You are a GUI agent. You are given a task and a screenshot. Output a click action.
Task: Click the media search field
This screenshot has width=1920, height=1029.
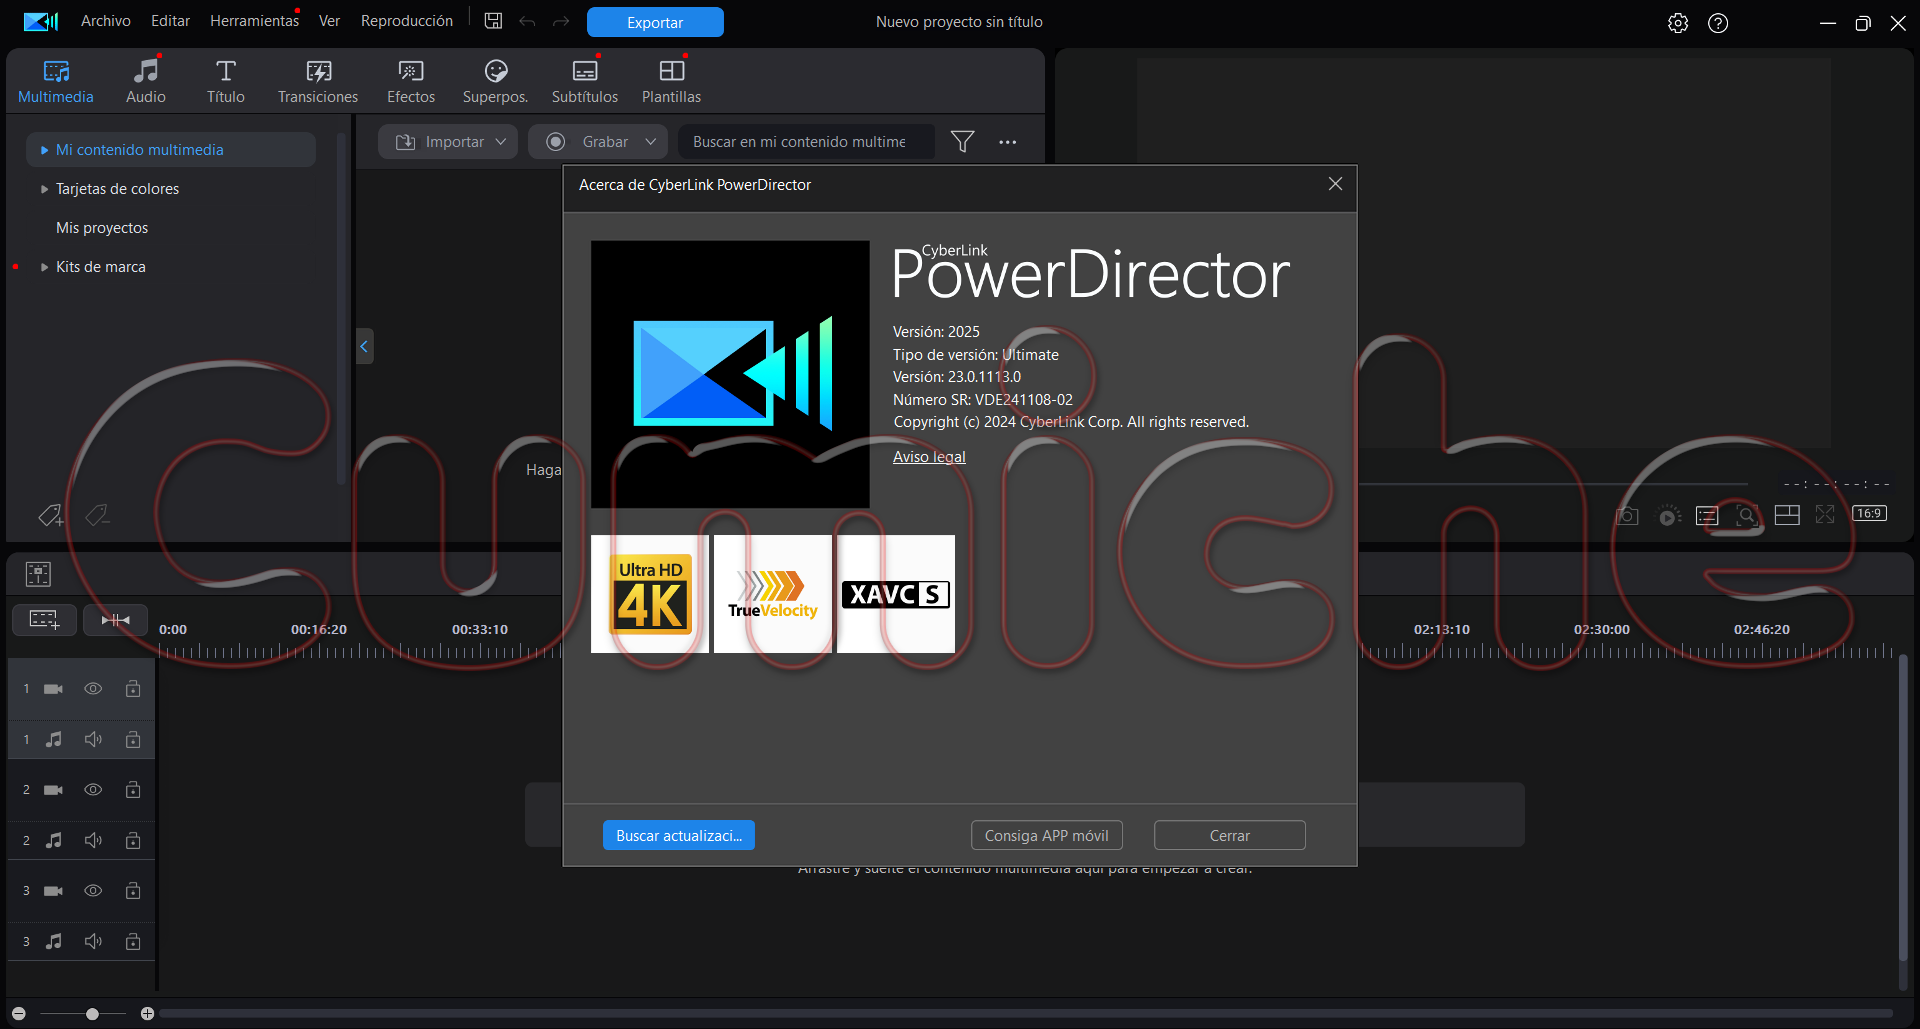[x=806, y=142]
